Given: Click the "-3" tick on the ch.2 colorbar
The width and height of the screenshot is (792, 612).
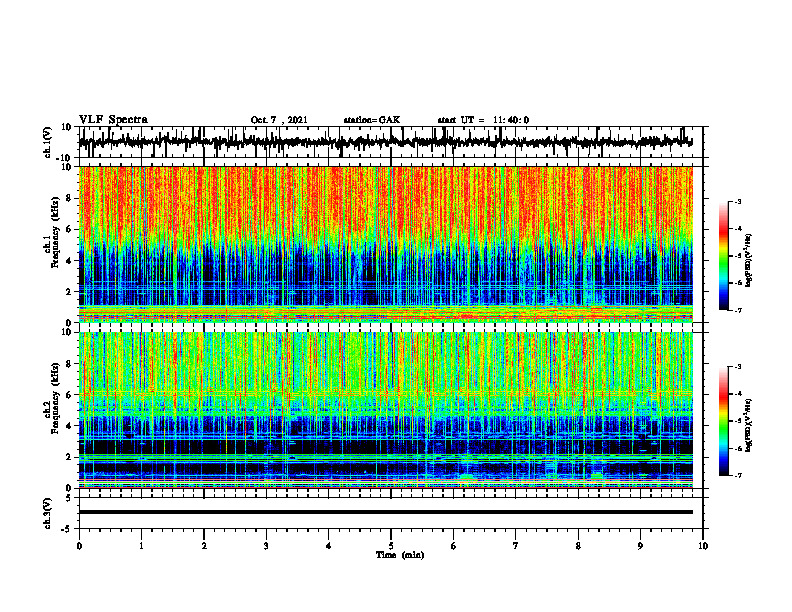Looking at the screenshot, I should pyautogui.click(x=738, y=367).
